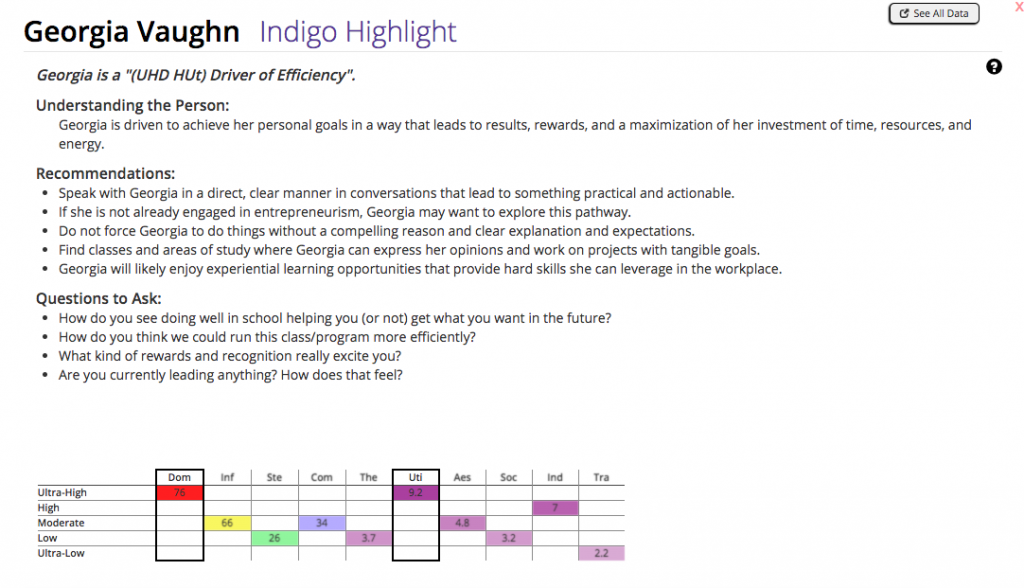Viewport: 1024px width, 588px height.
Task: Click the green 26 Steadiness score cell
Action: tap(273, 537)
